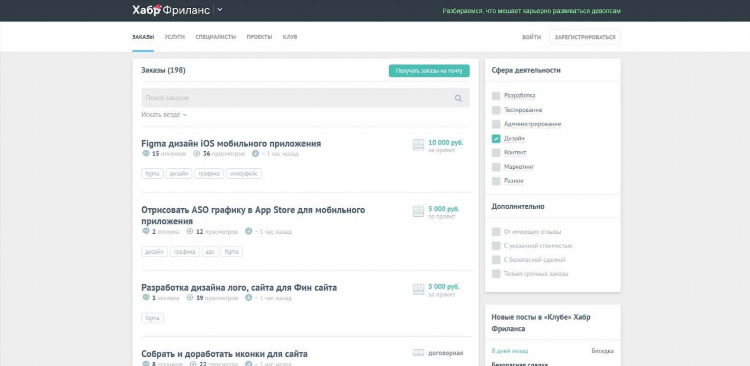The height and width of the screenshot is (366, 750).
Task: Tick the Контент checkbox
Action: coord(496,153)
